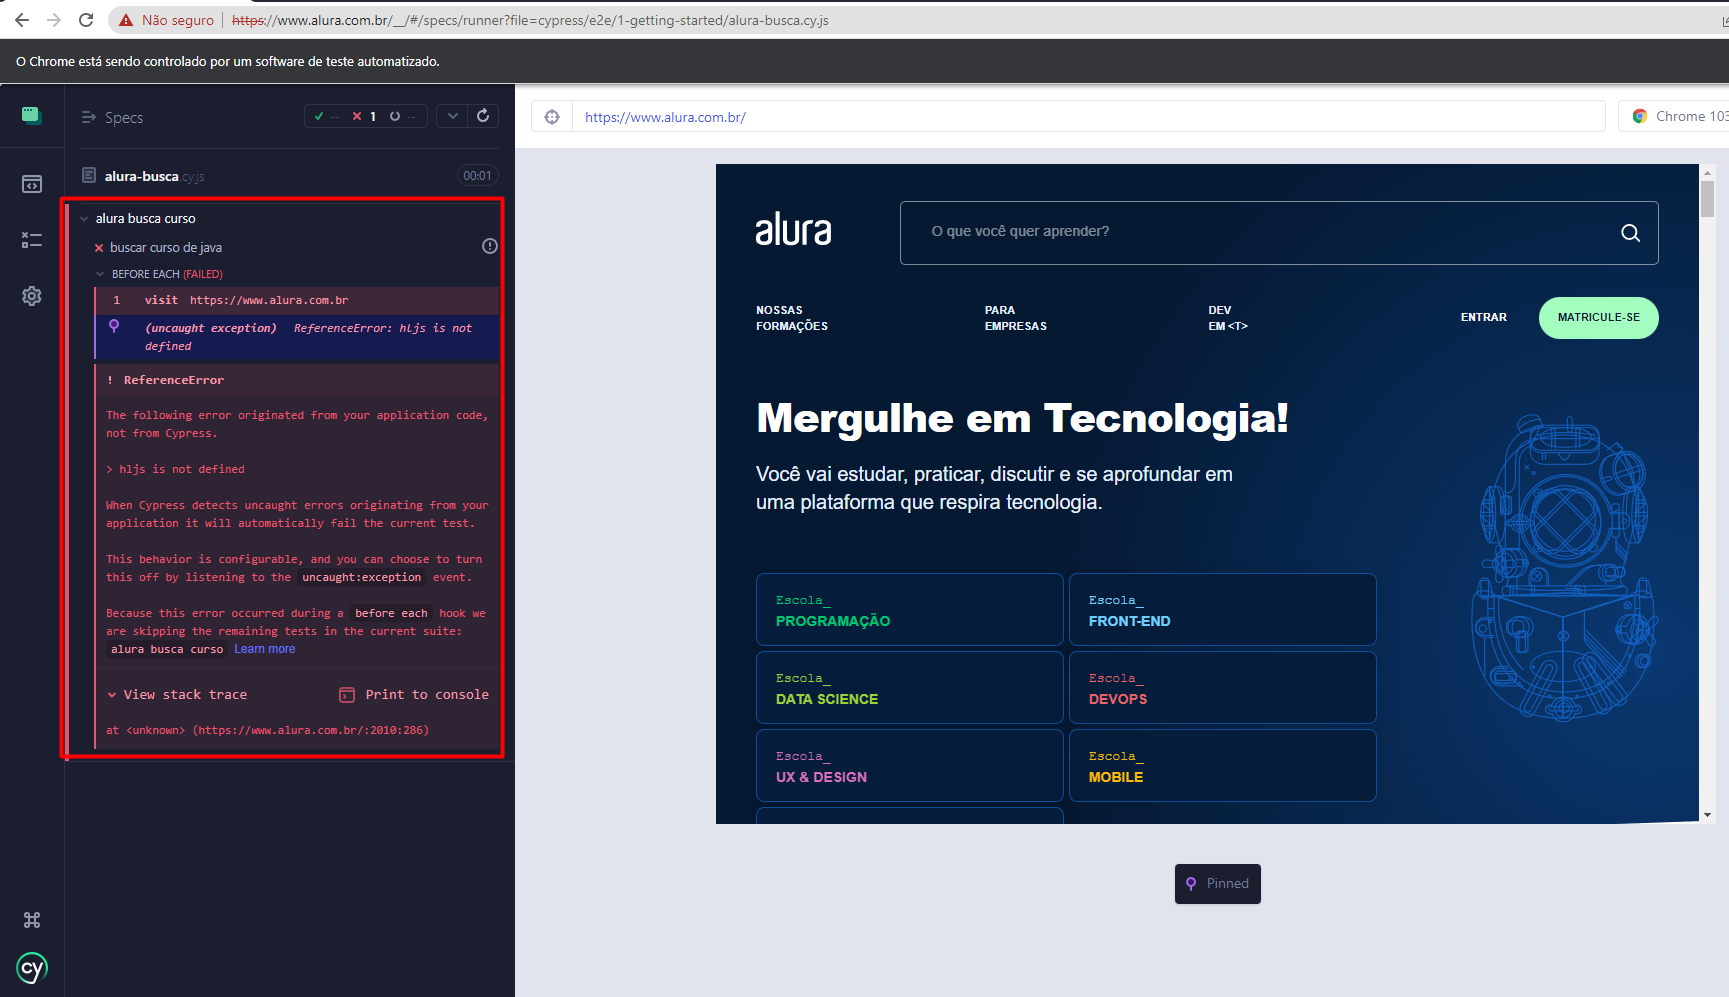Screen dimensions: 1729x997
Task: Click the page vertical scrollbar thumb
Action: click(1707, 198)
